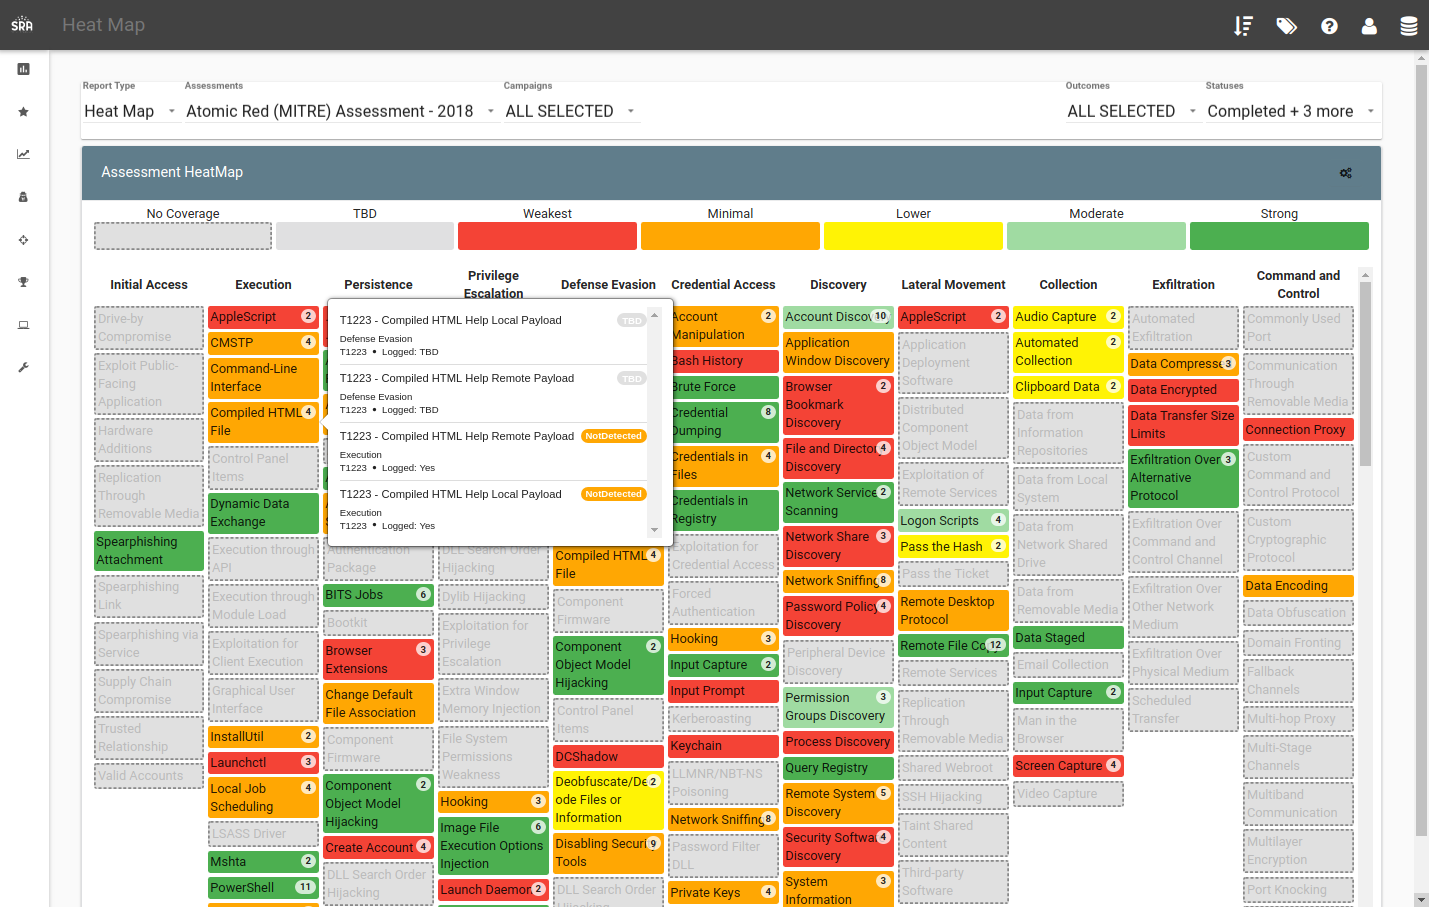Viewport: 1429px width, 907px height.
Task: Click the Pass the Hash cell
Action: pyautogui.click(x=953, y=547)
